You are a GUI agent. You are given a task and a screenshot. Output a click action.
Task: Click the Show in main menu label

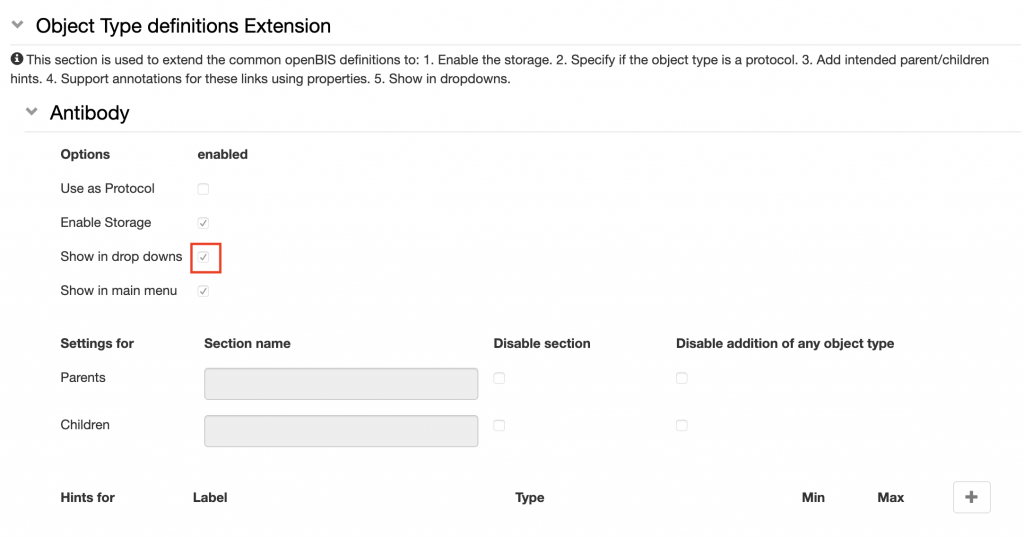click(x=119, y=290)
